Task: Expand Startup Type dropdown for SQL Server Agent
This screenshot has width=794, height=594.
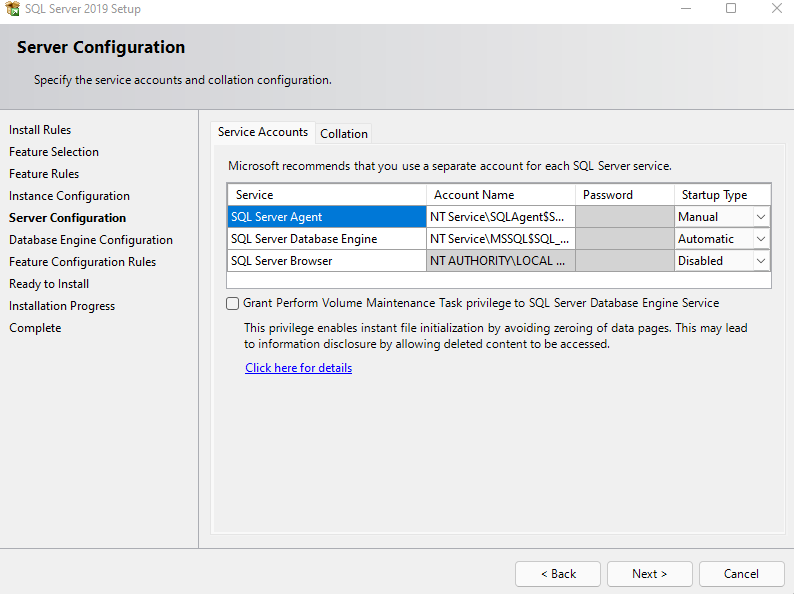Action: coord(761,217)
